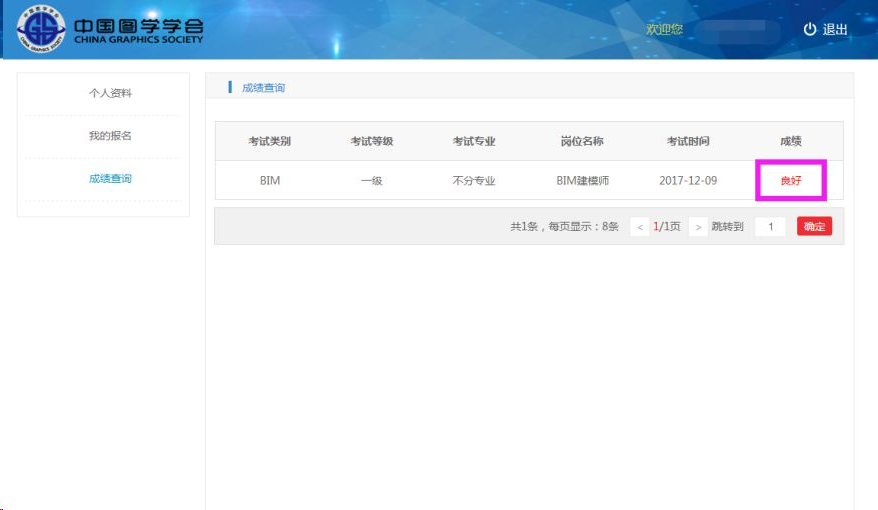Select 成绩查询 in the sidebar
878x510 pixels.
[110, 179]
